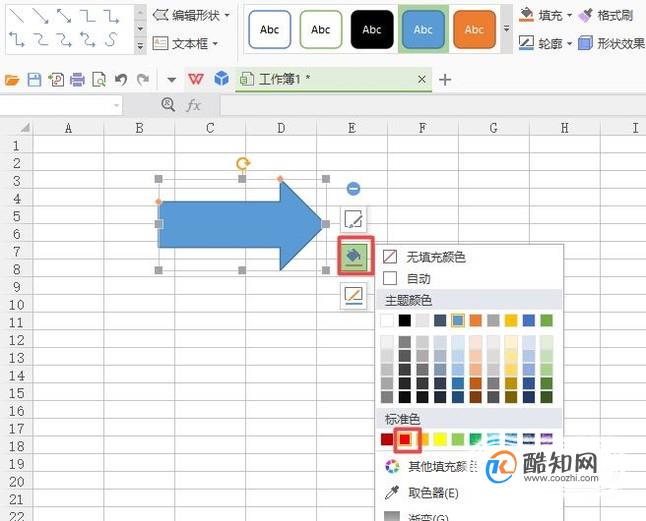
Task: Click the floating shape fill bucket icon
Action: pos(354,256)
